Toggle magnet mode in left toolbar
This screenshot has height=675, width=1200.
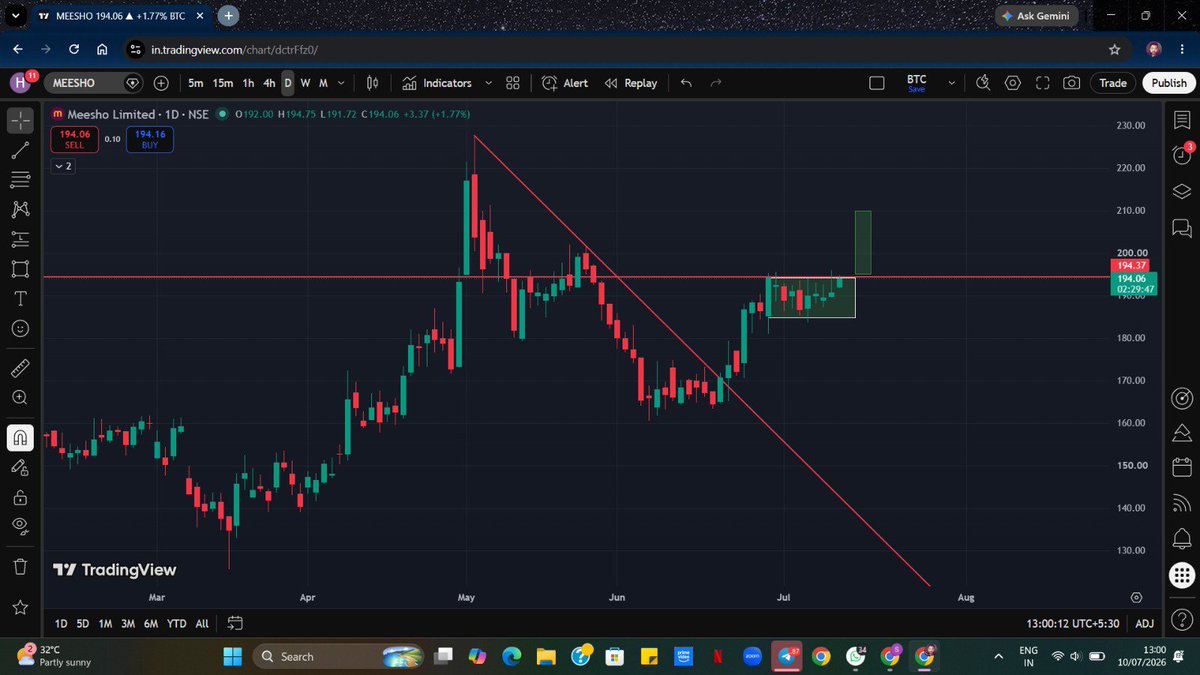click(x=20, y=437)
